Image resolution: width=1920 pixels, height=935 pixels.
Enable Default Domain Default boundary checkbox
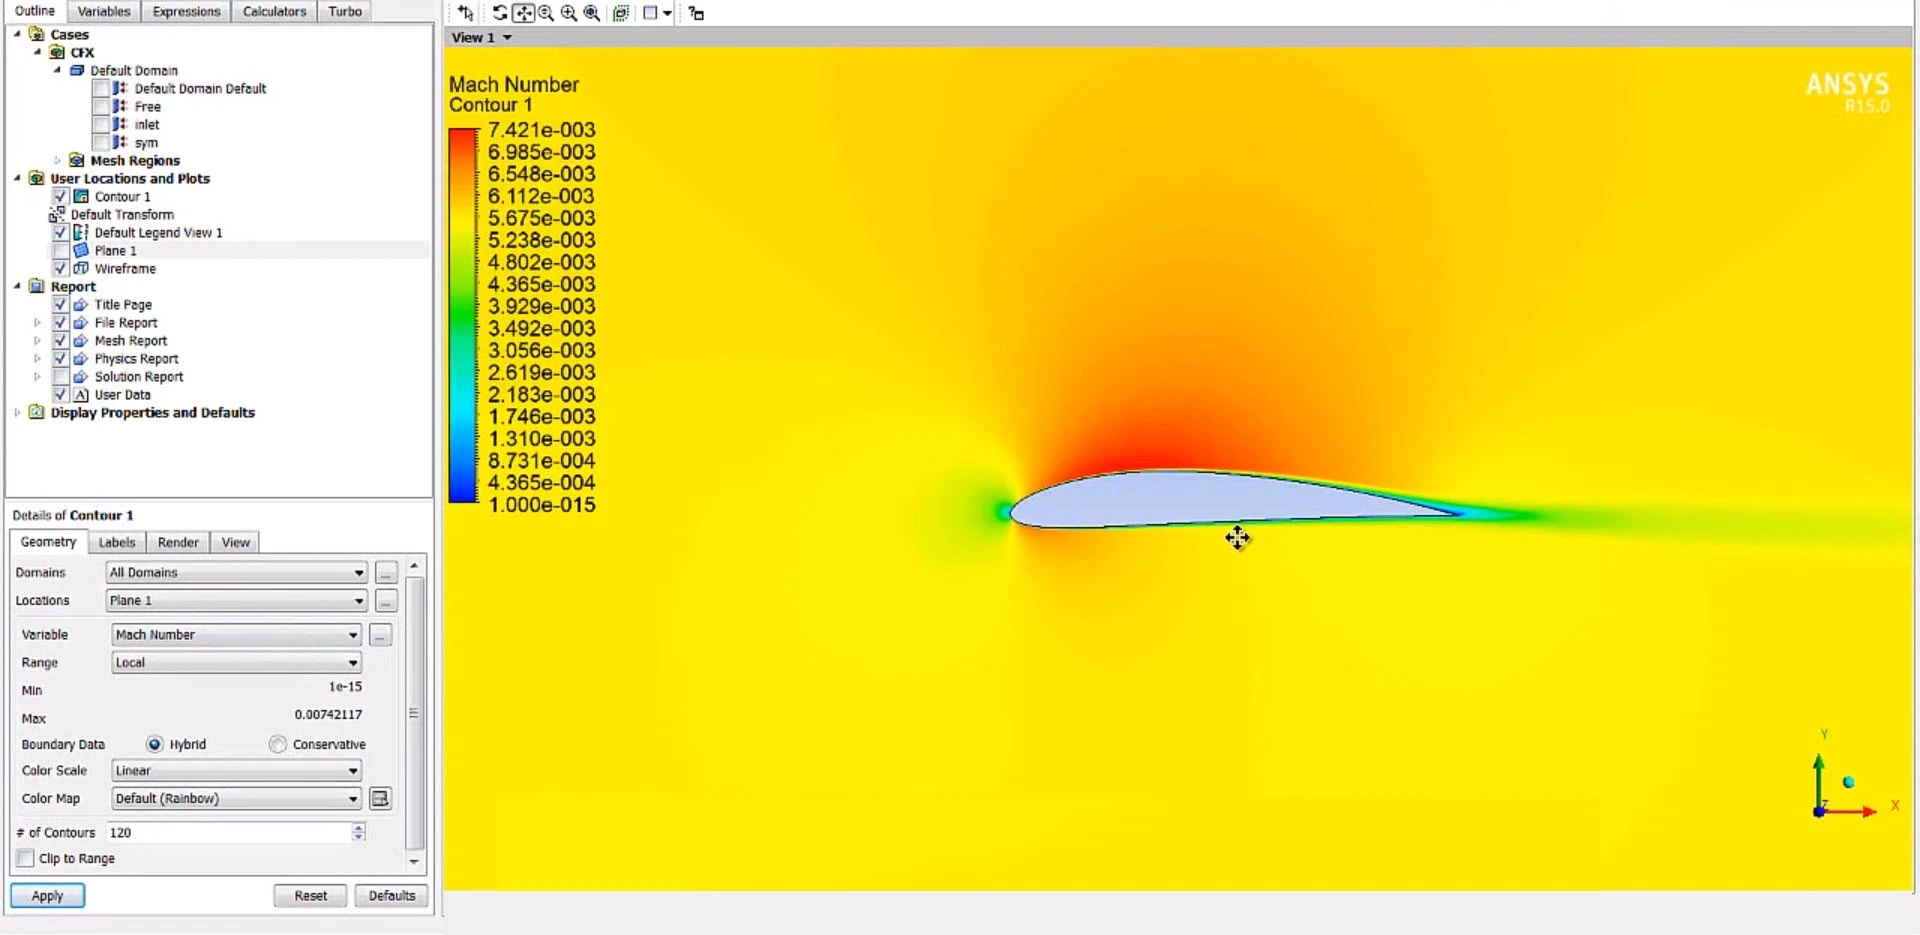point(100,88)
